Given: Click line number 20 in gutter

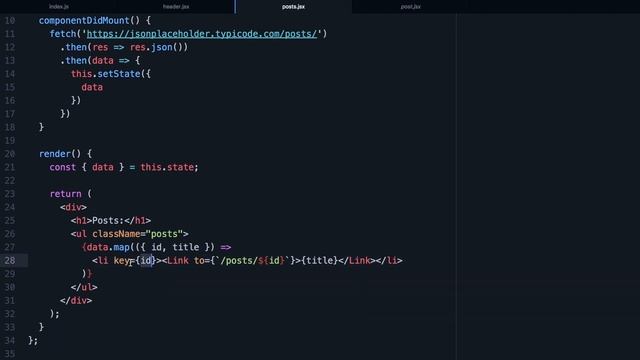Looking at the screenshot, I should (x=10, y=154).
